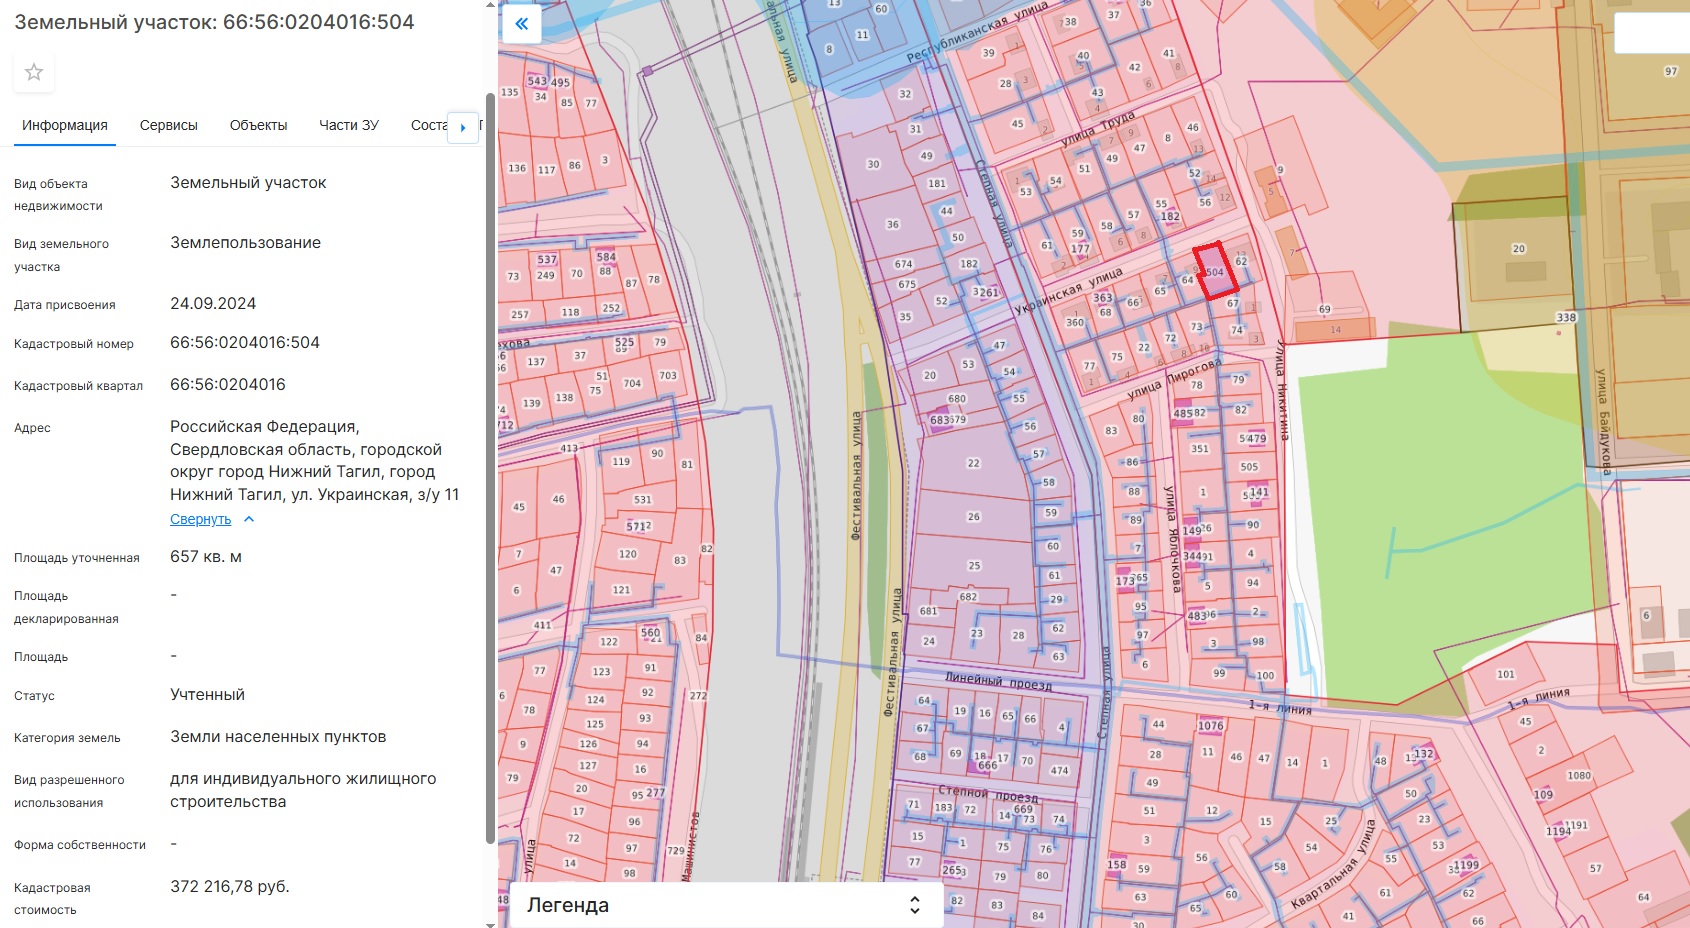1690x928 pixels.
Task: Switch to the Сервисы tab
Action: tap(168, 125)
